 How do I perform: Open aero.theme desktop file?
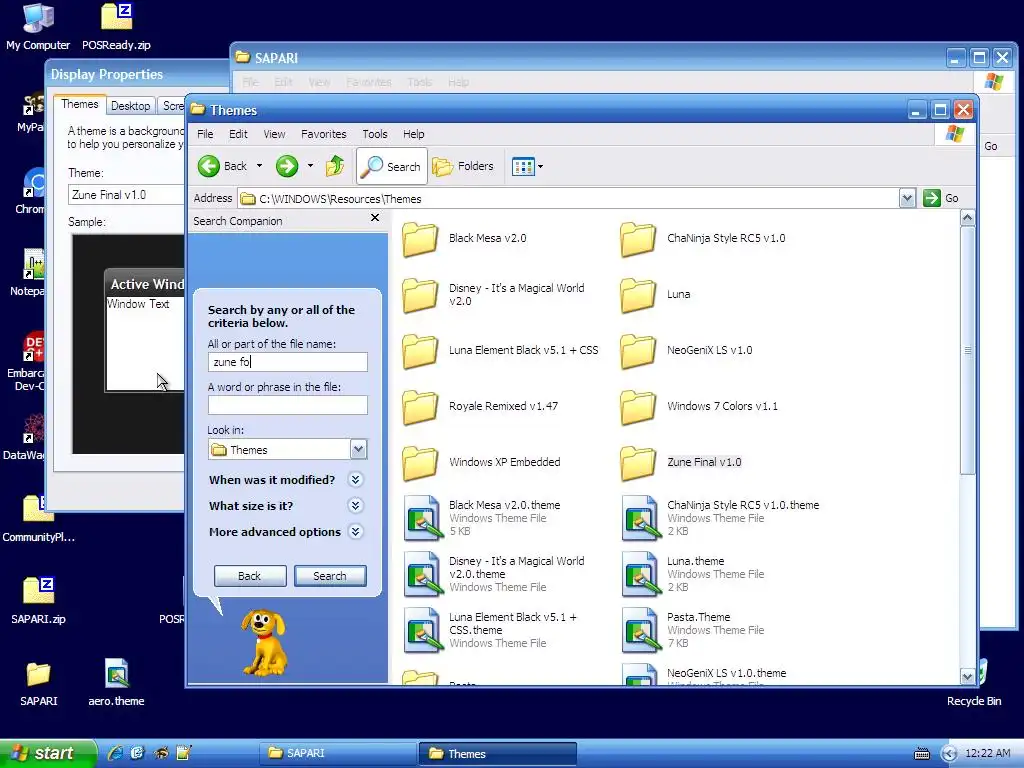[x=116, y=683]
